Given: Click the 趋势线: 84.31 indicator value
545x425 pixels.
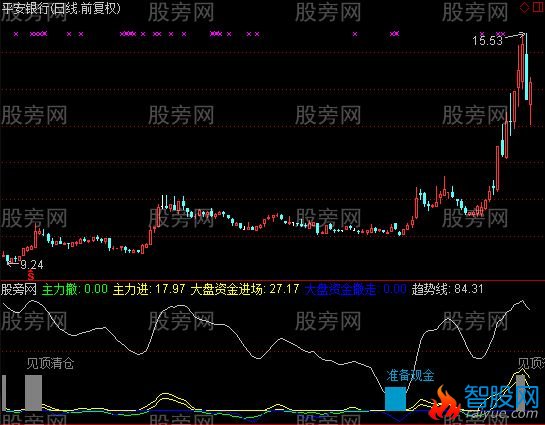Looking at the screenshot, I should click(447, 289).
